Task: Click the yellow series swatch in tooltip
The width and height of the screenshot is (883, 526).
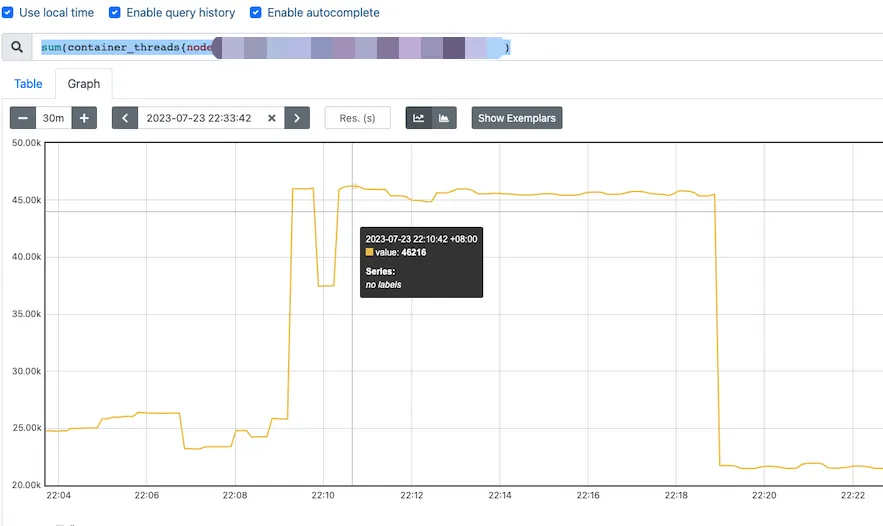Action: click(369, 253)
